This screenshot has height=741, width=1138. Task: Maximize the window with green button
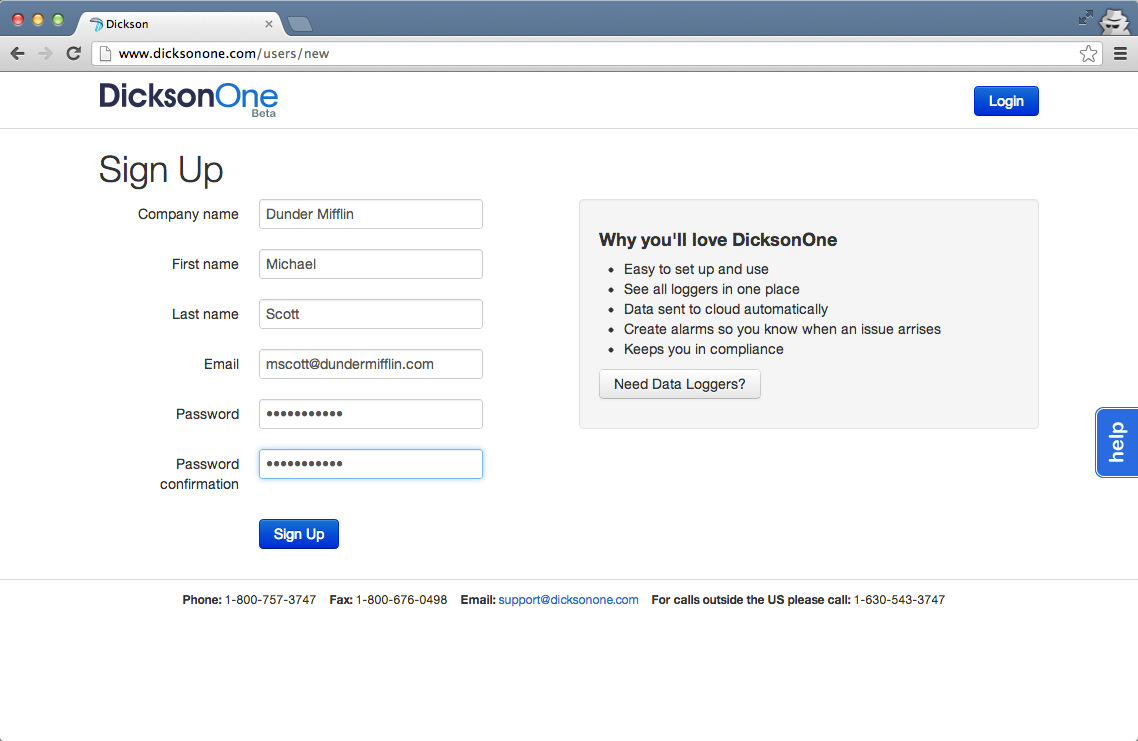coord(58,20)
